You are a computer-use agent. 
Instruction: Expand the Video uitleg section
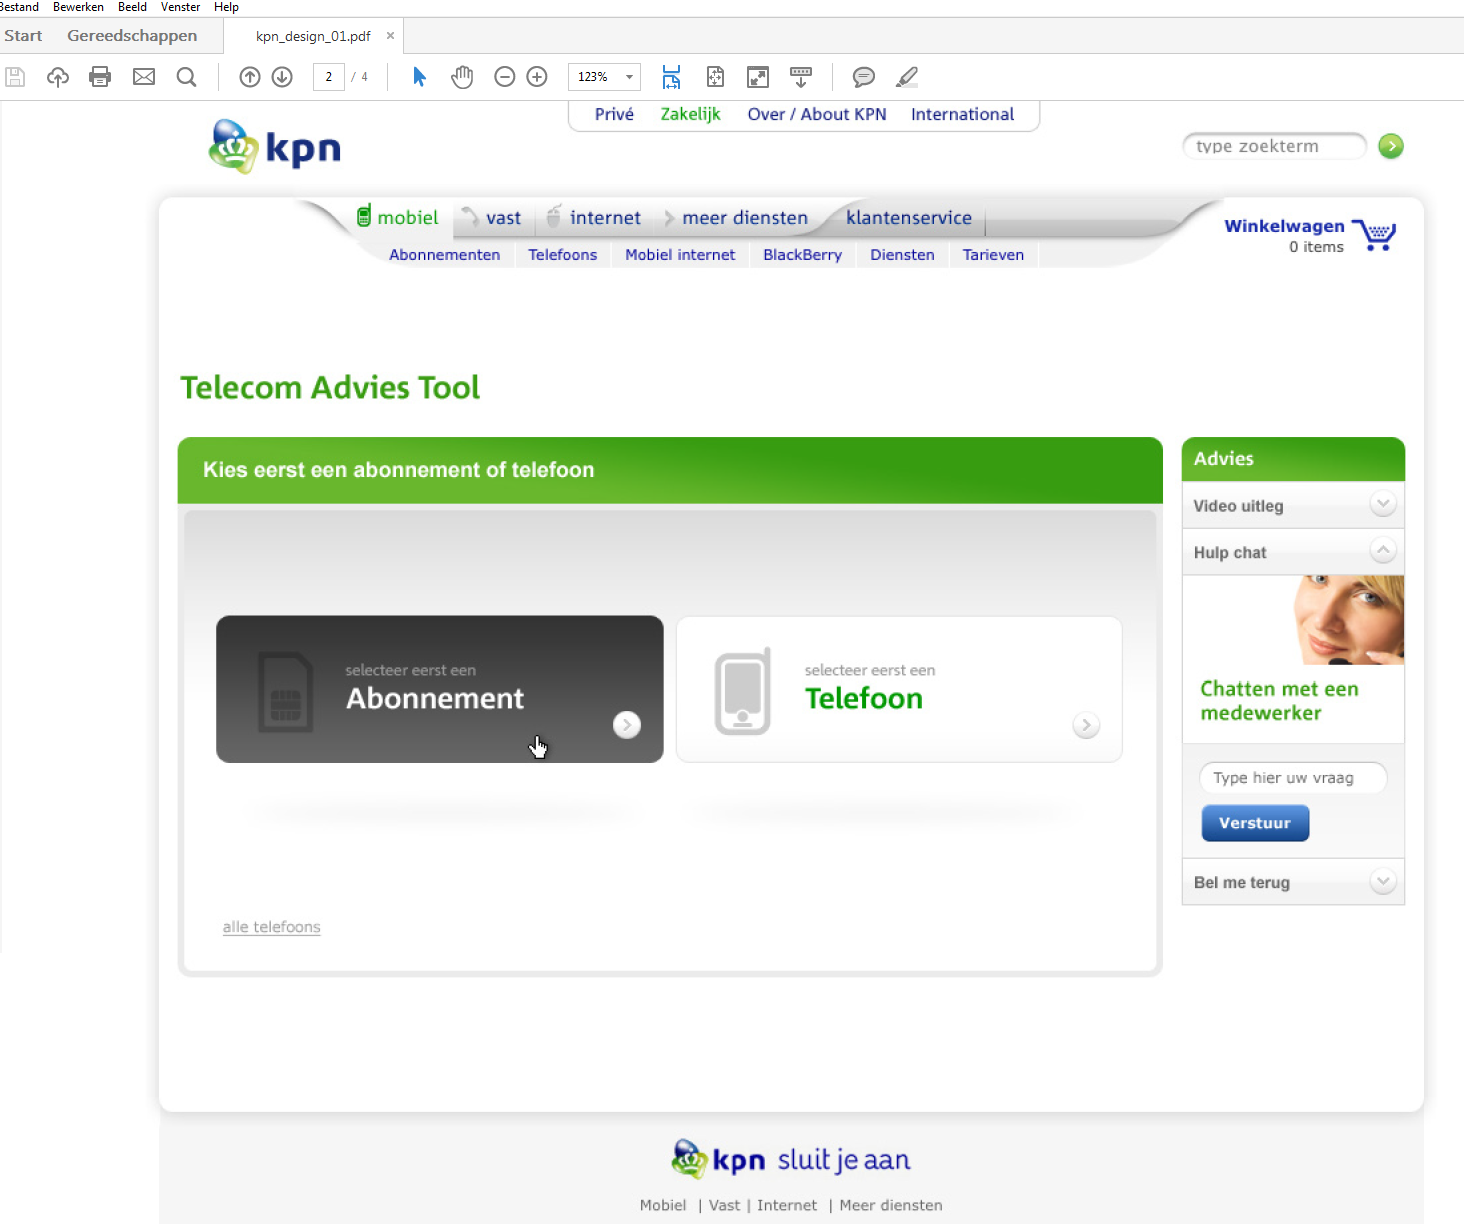click(x=1382, y=504)
